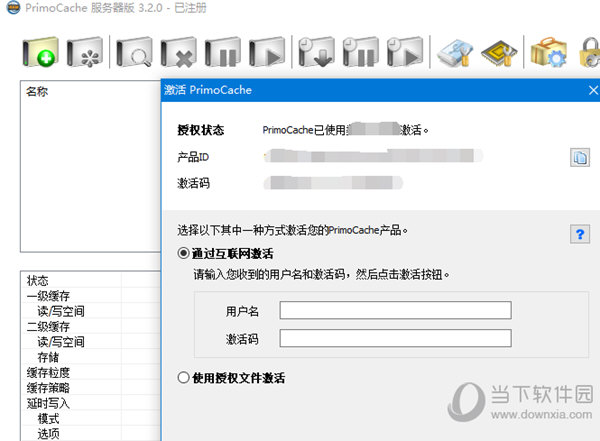Select the 缓存粒度 row
Viewport: 600px width, 441px height.
(x=91, y=372)
